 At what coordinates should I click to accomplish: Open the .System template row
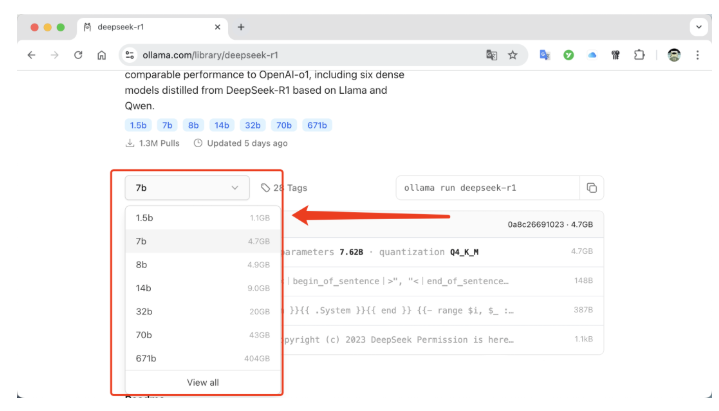pos(442,310)
